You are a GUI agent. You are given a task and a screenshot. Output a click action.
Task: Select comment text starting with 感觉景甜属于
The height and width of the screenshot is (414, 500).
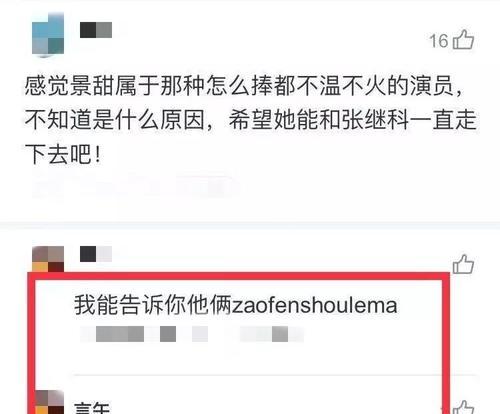(250, 120)
